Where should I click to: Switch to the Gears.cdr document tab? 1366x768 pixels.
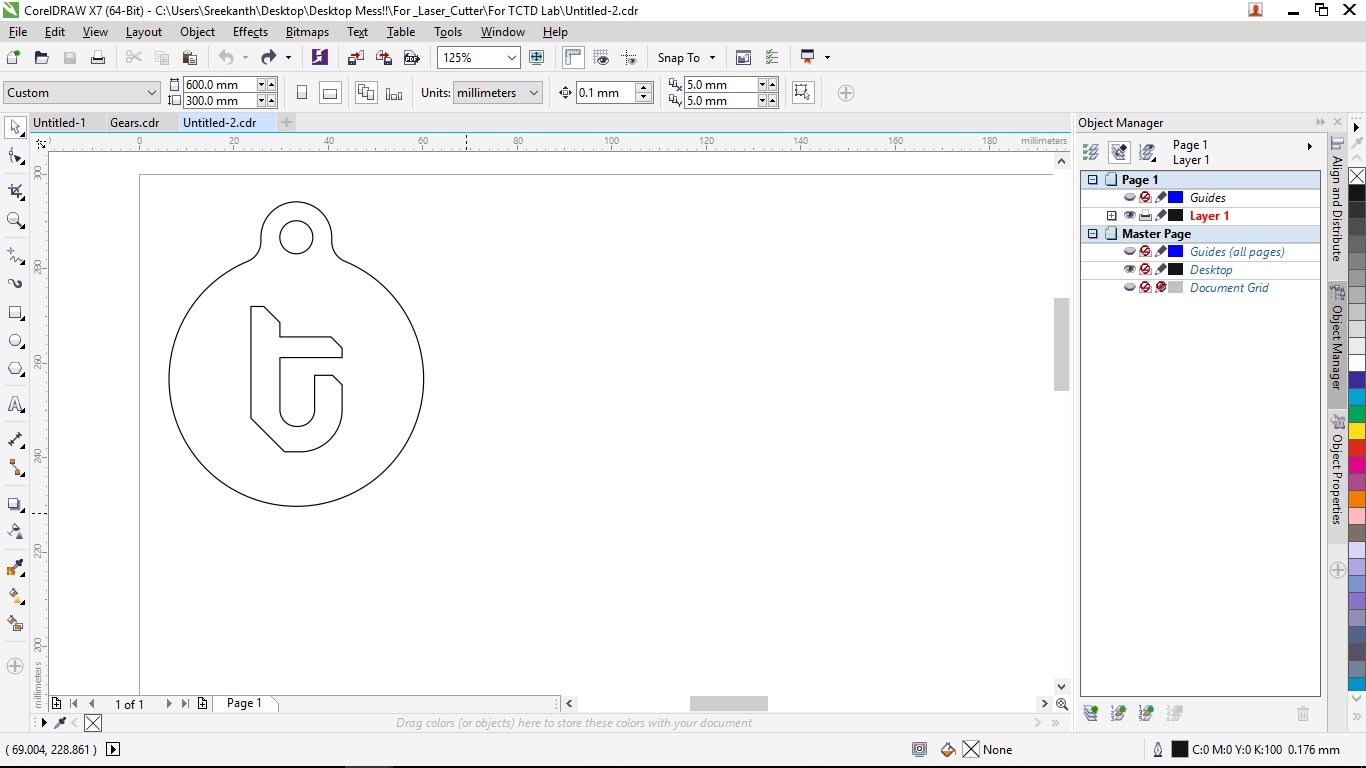click(x=135, y=123)
